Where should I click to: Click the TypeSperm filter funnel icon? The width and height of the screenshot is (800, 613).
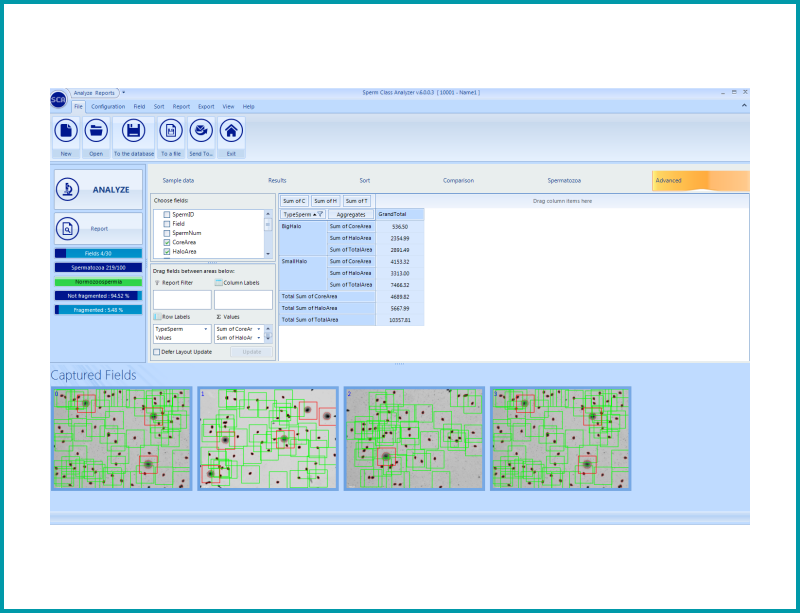[x=320, y=214]
